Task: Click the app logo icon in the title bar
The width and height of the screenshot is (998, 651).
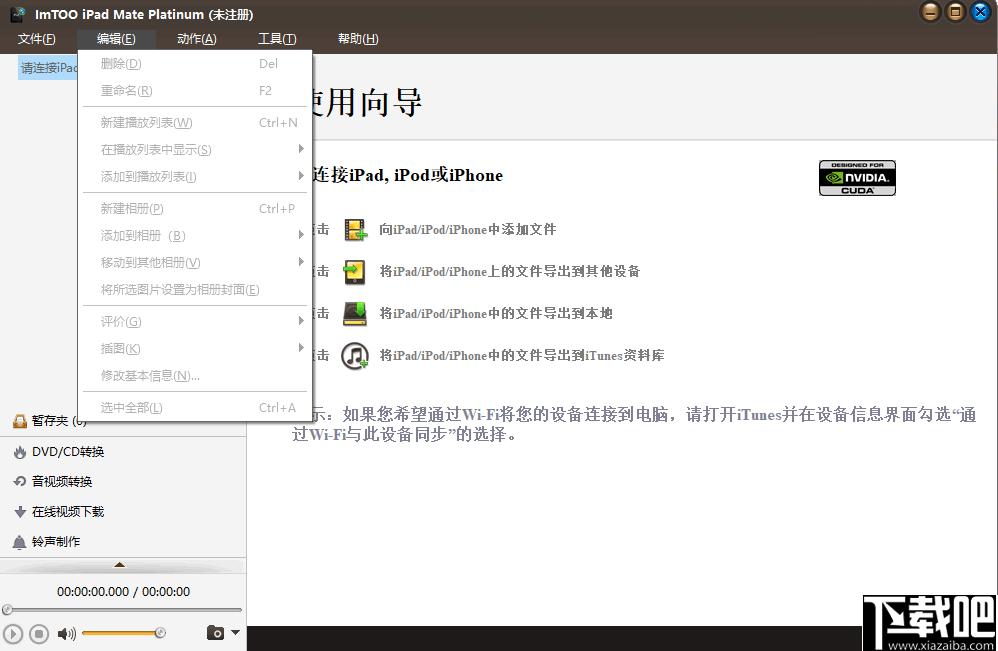Action: click(18, 14)
